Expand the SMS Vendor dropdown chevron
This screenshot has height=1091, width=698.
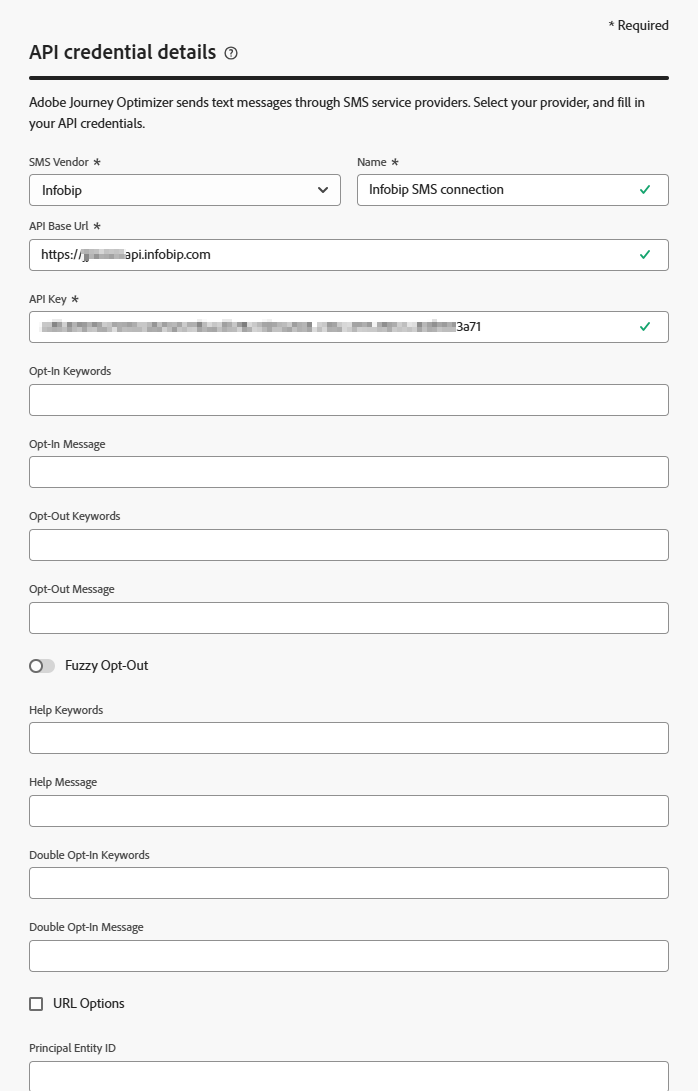(322, 190)
